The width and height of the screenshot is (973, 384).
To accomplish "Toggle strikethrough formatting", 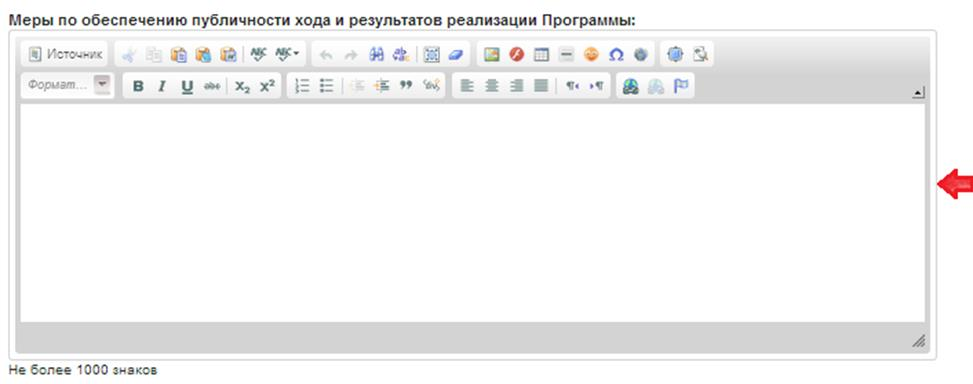I will click(x=212, y=86).
